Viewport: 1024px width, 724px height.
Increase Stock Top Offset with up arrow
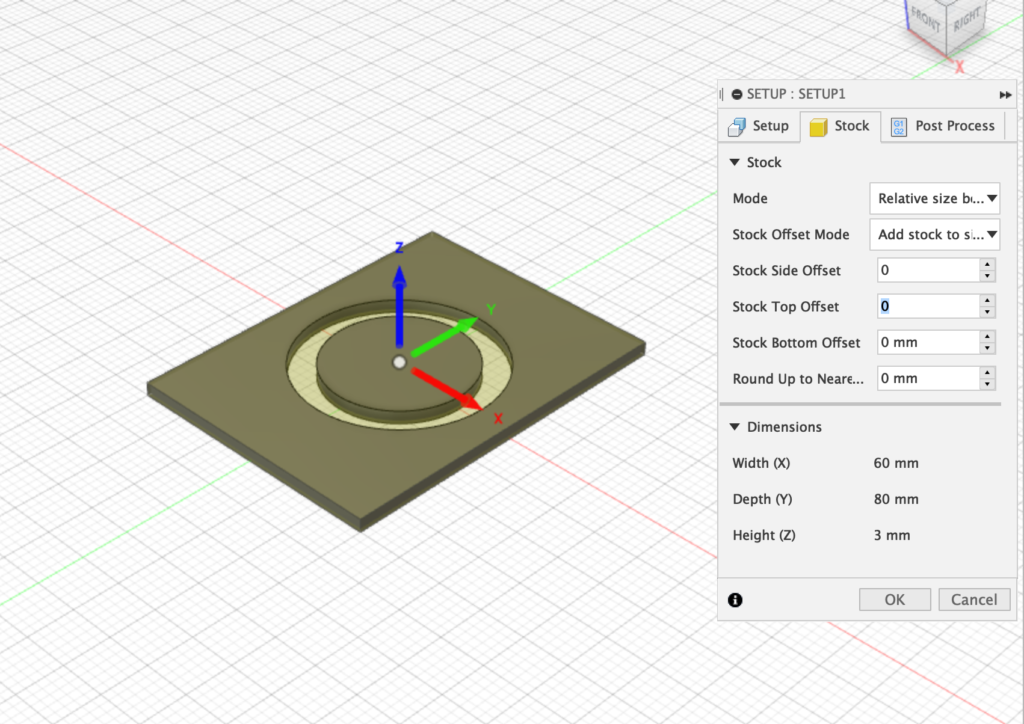click(x=987, y=300)
